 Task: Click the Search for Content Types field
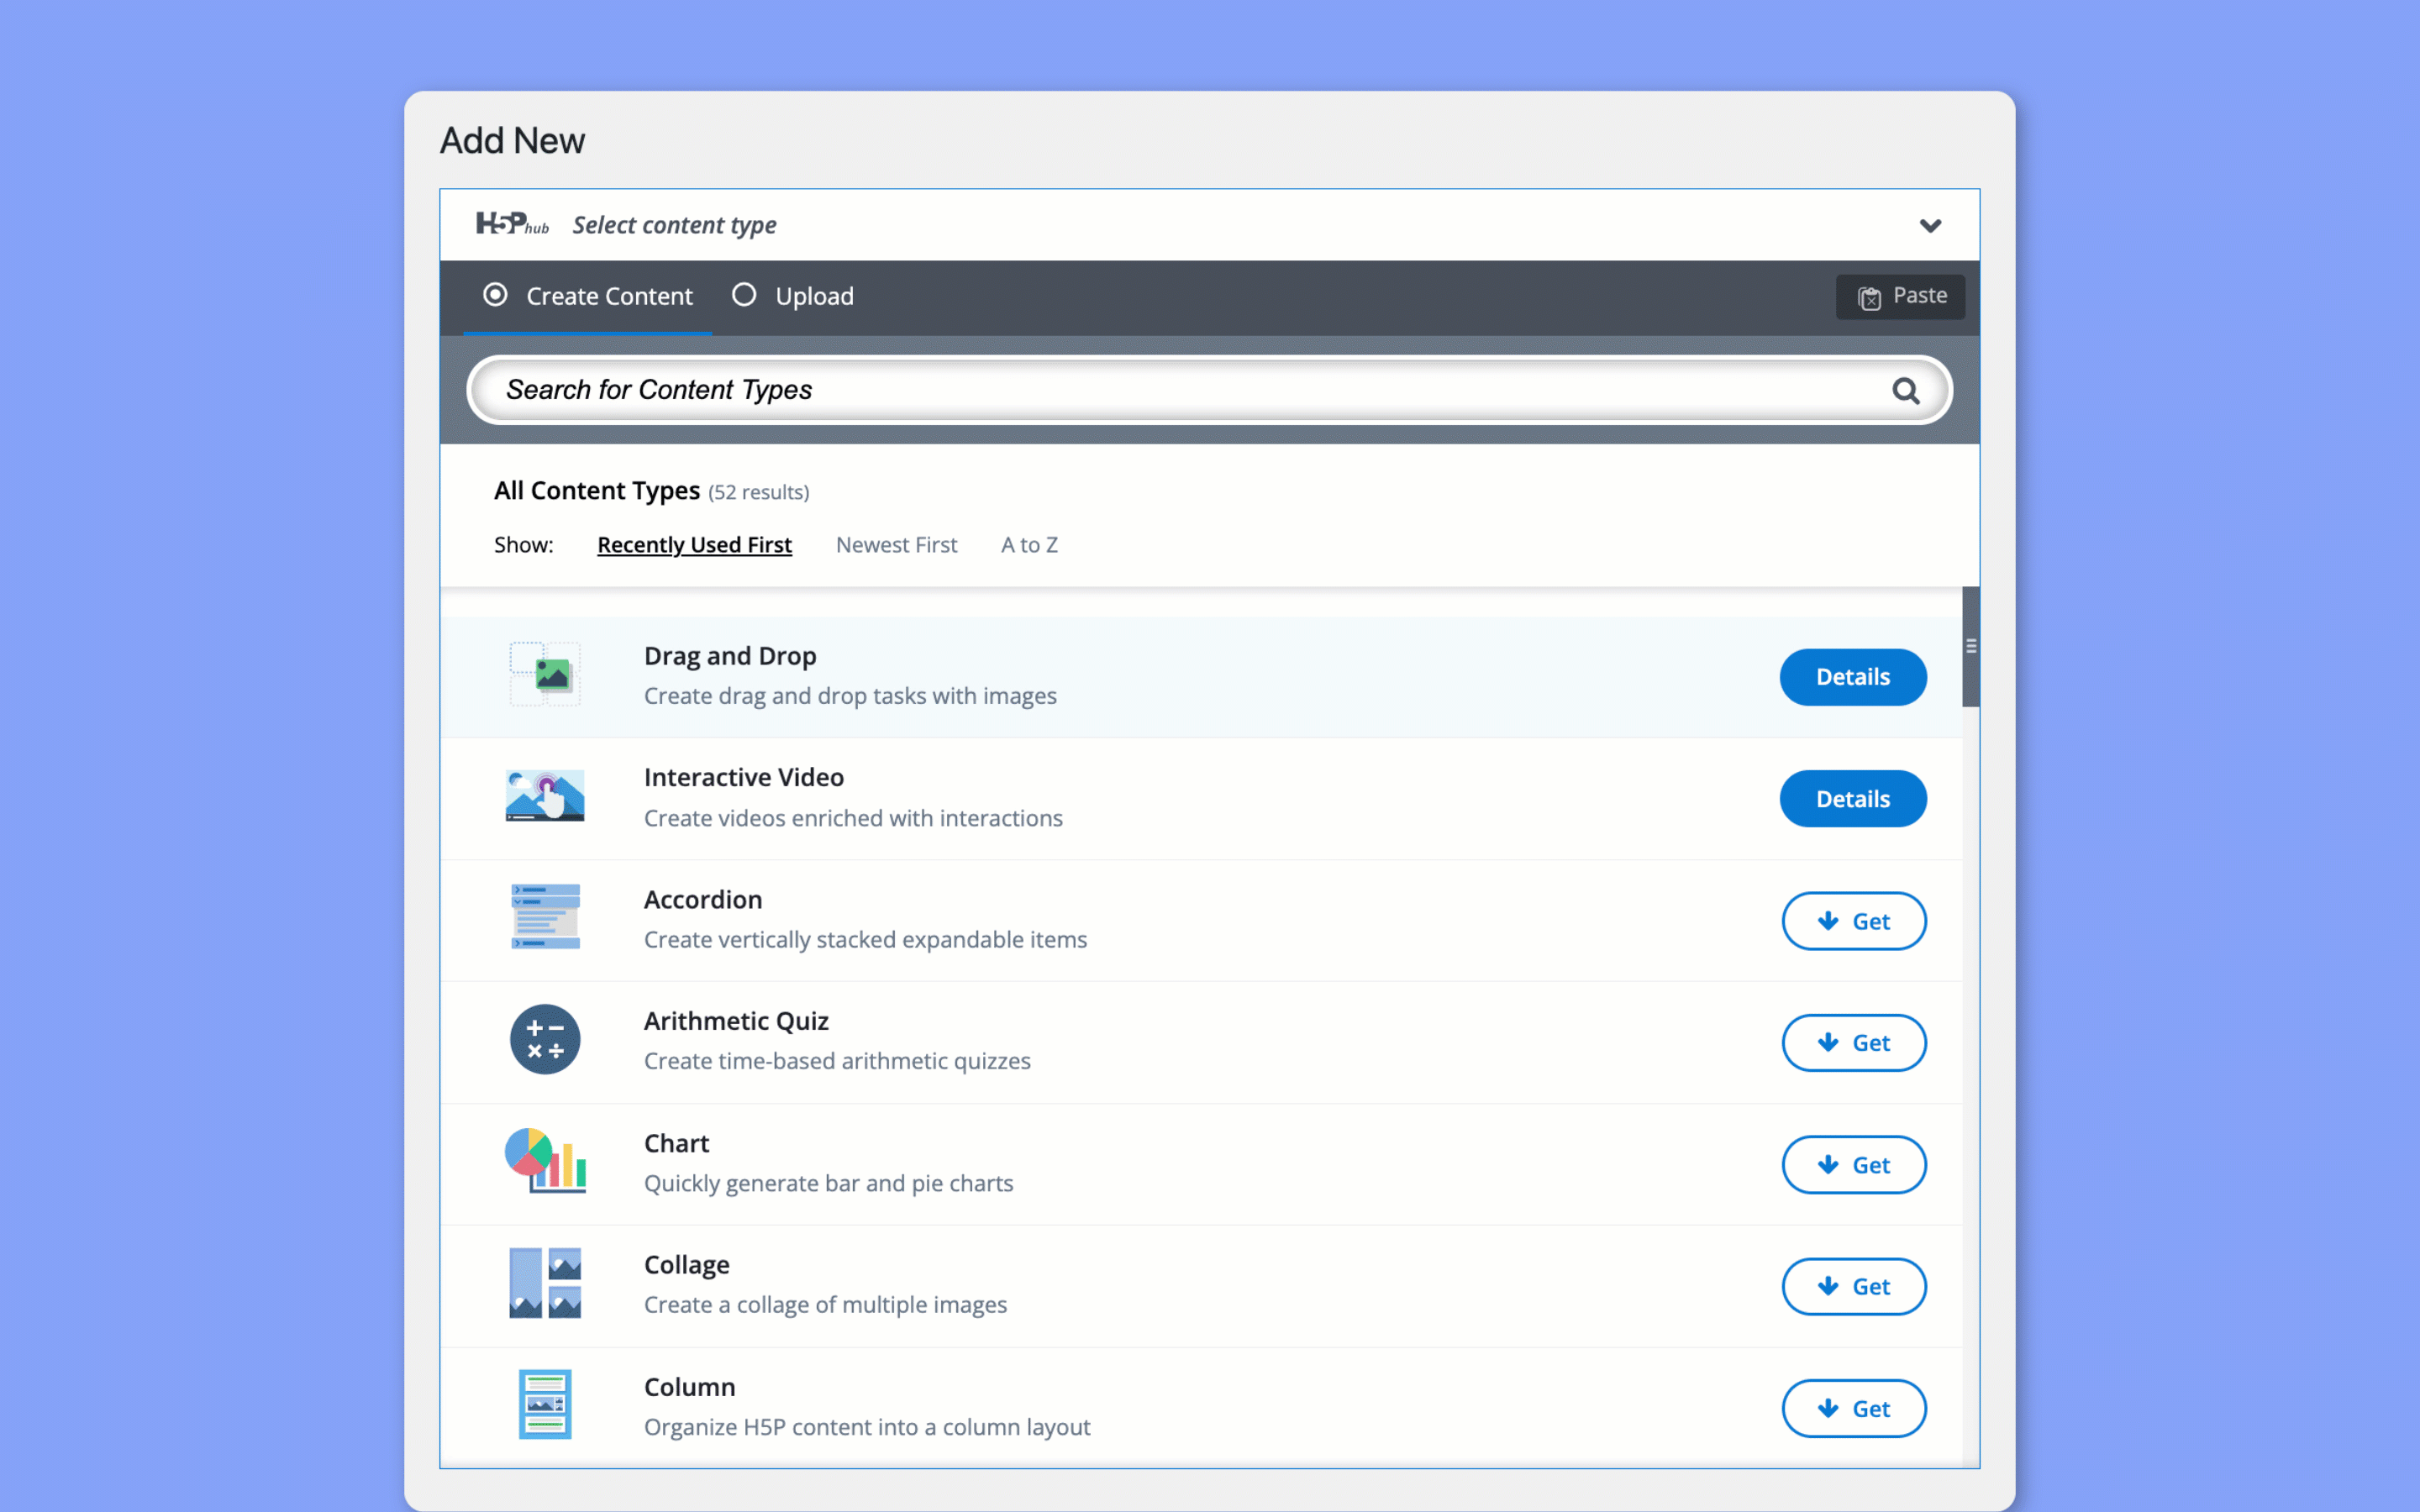[x=1209, y=388]
